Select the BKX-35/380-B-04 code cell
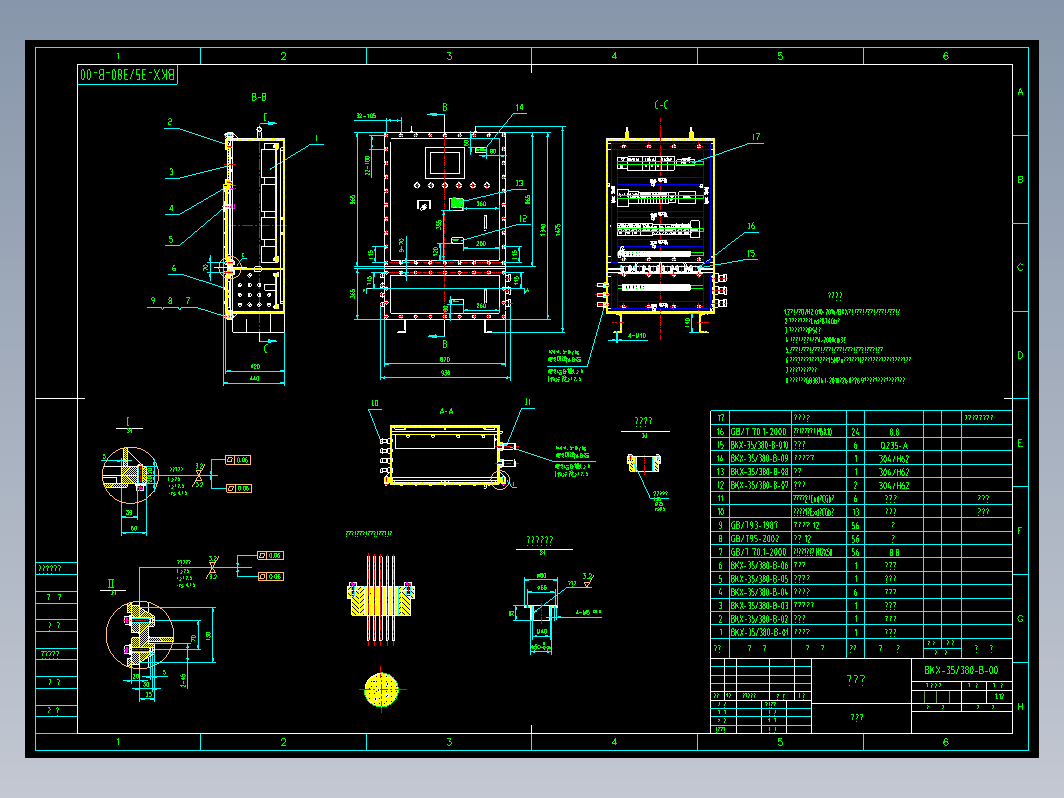This screenshot has height=798, width=1064. pos(759,592)
